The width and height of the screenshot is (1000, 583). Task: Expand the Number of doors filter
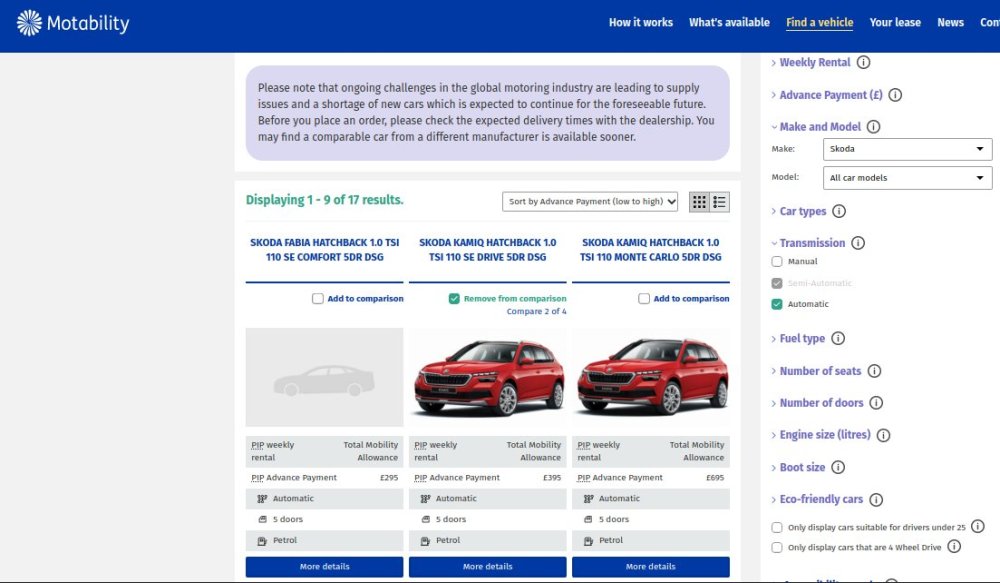pyautogui.click(x=821, y=403)
